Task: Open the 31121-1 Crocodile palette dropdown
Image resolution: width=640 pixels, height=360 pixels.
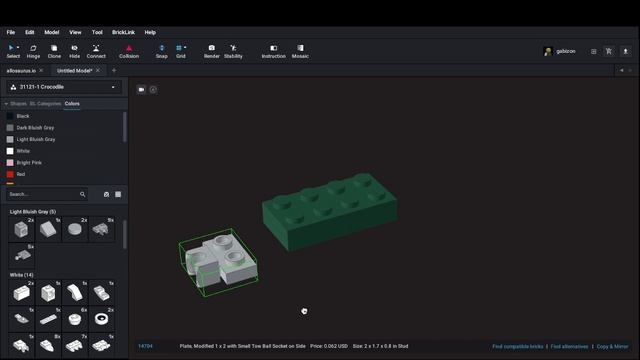Action: pos(64,87)
